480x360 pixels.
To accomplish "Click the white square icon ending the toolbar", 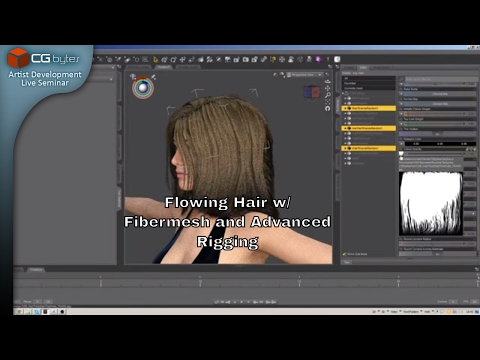I will click(x=337, y=59).
